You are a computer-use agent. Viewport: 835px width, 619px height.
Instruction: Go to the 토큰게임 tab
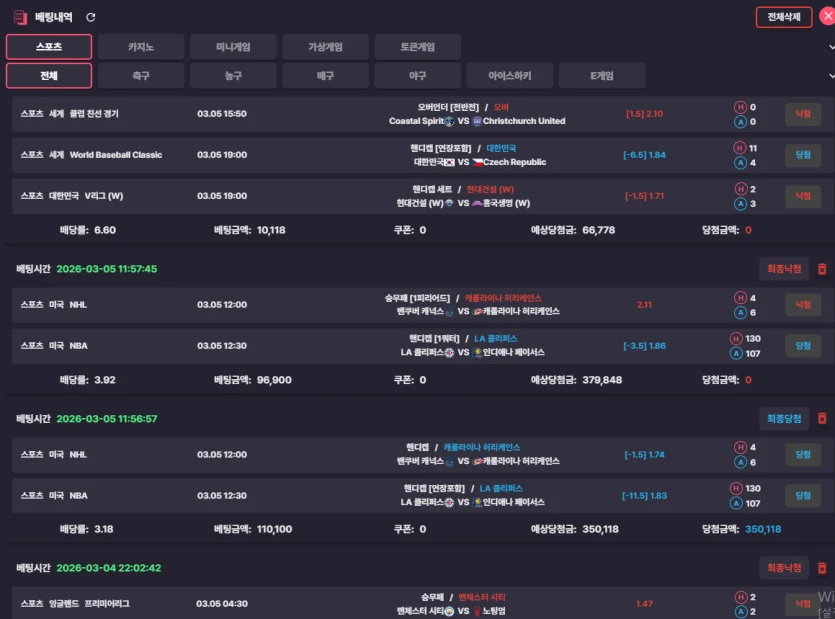point(418,47)
